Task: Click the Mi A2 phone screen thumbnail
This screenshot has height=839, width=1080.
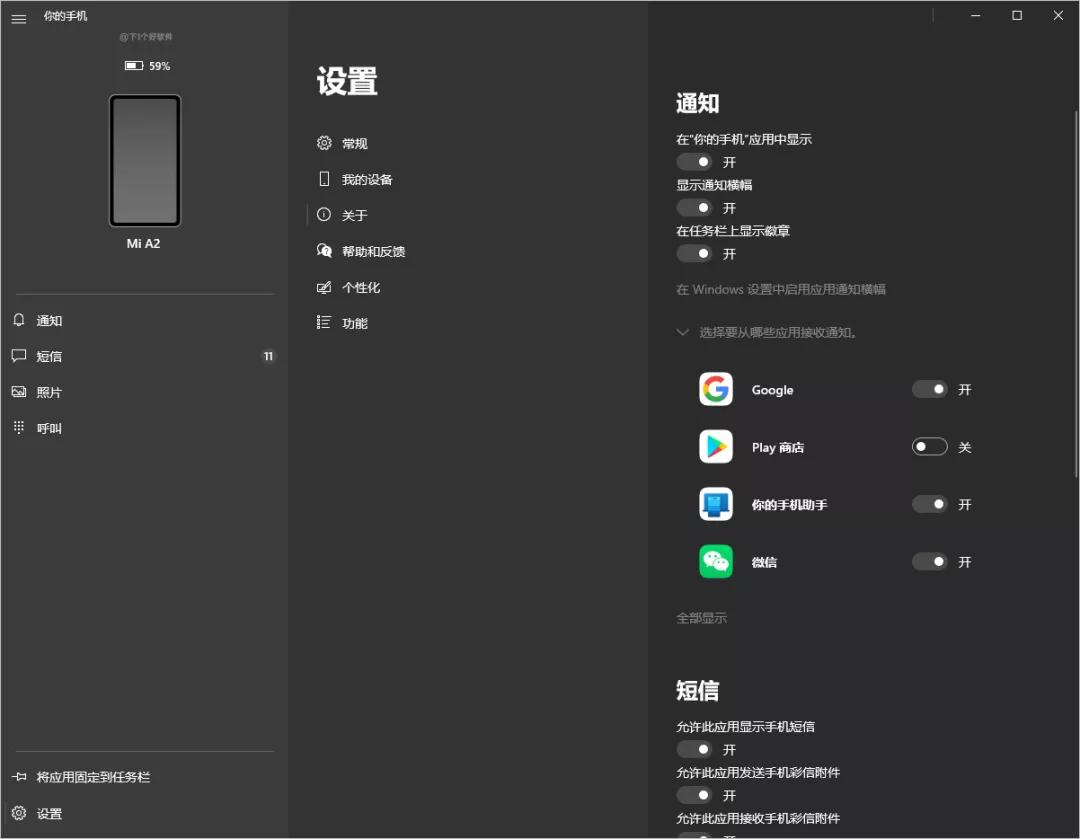Action: click(144, 160)
